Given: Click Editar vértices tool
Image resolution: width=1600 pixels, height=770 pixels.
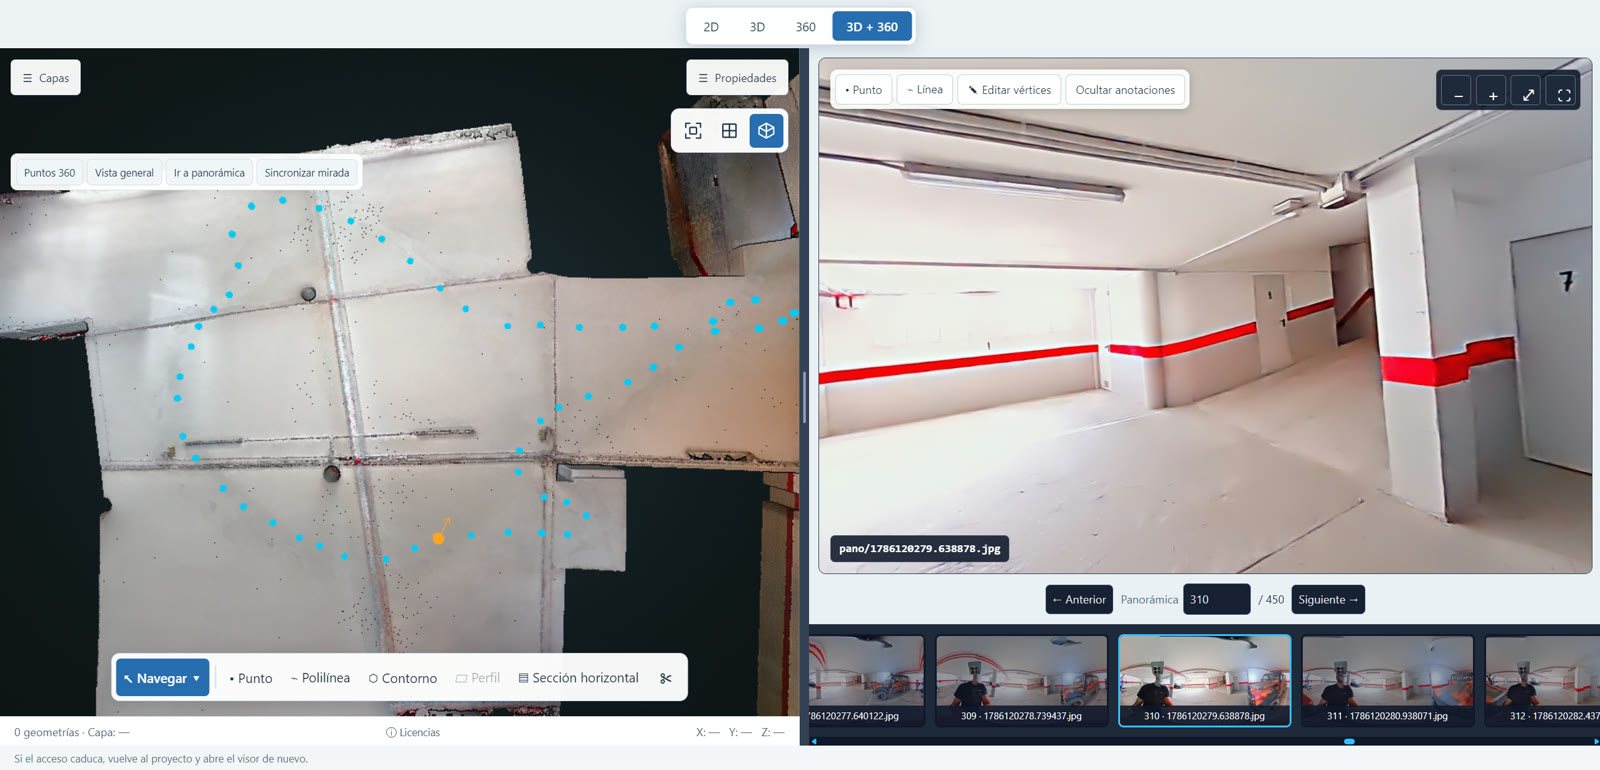Looking at the screenshot, I should [x=1010, y=90].
